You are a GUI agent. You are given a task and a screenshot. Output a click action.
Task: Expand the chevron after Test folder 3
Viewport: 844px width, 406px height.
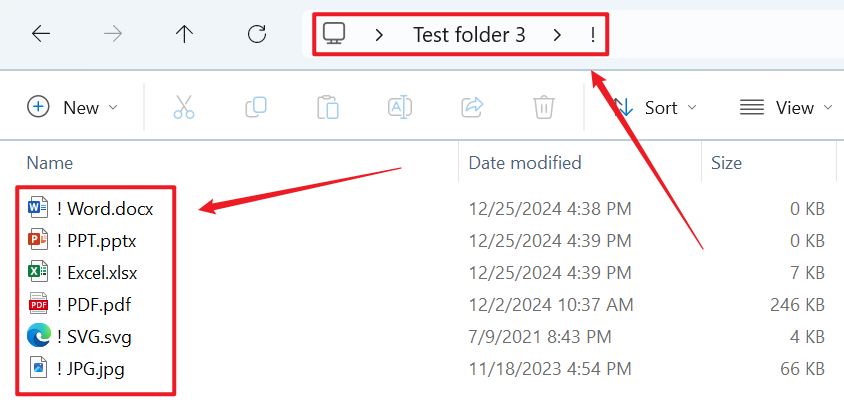(556, 35)
